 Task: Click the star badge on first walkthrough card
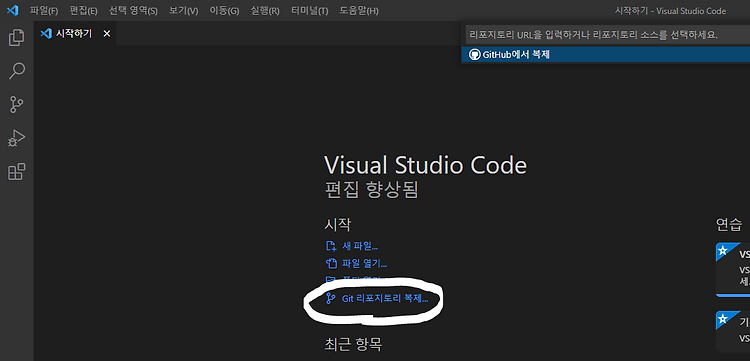click(723, 250)
